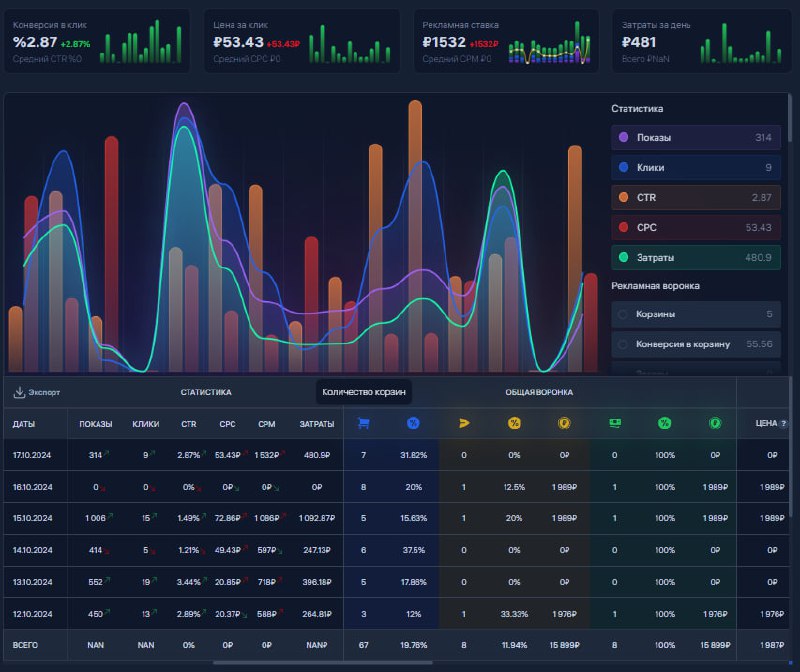Toggle the CTR series in the legend
This screenshot has width=800, height=672.
click(696, 197)
